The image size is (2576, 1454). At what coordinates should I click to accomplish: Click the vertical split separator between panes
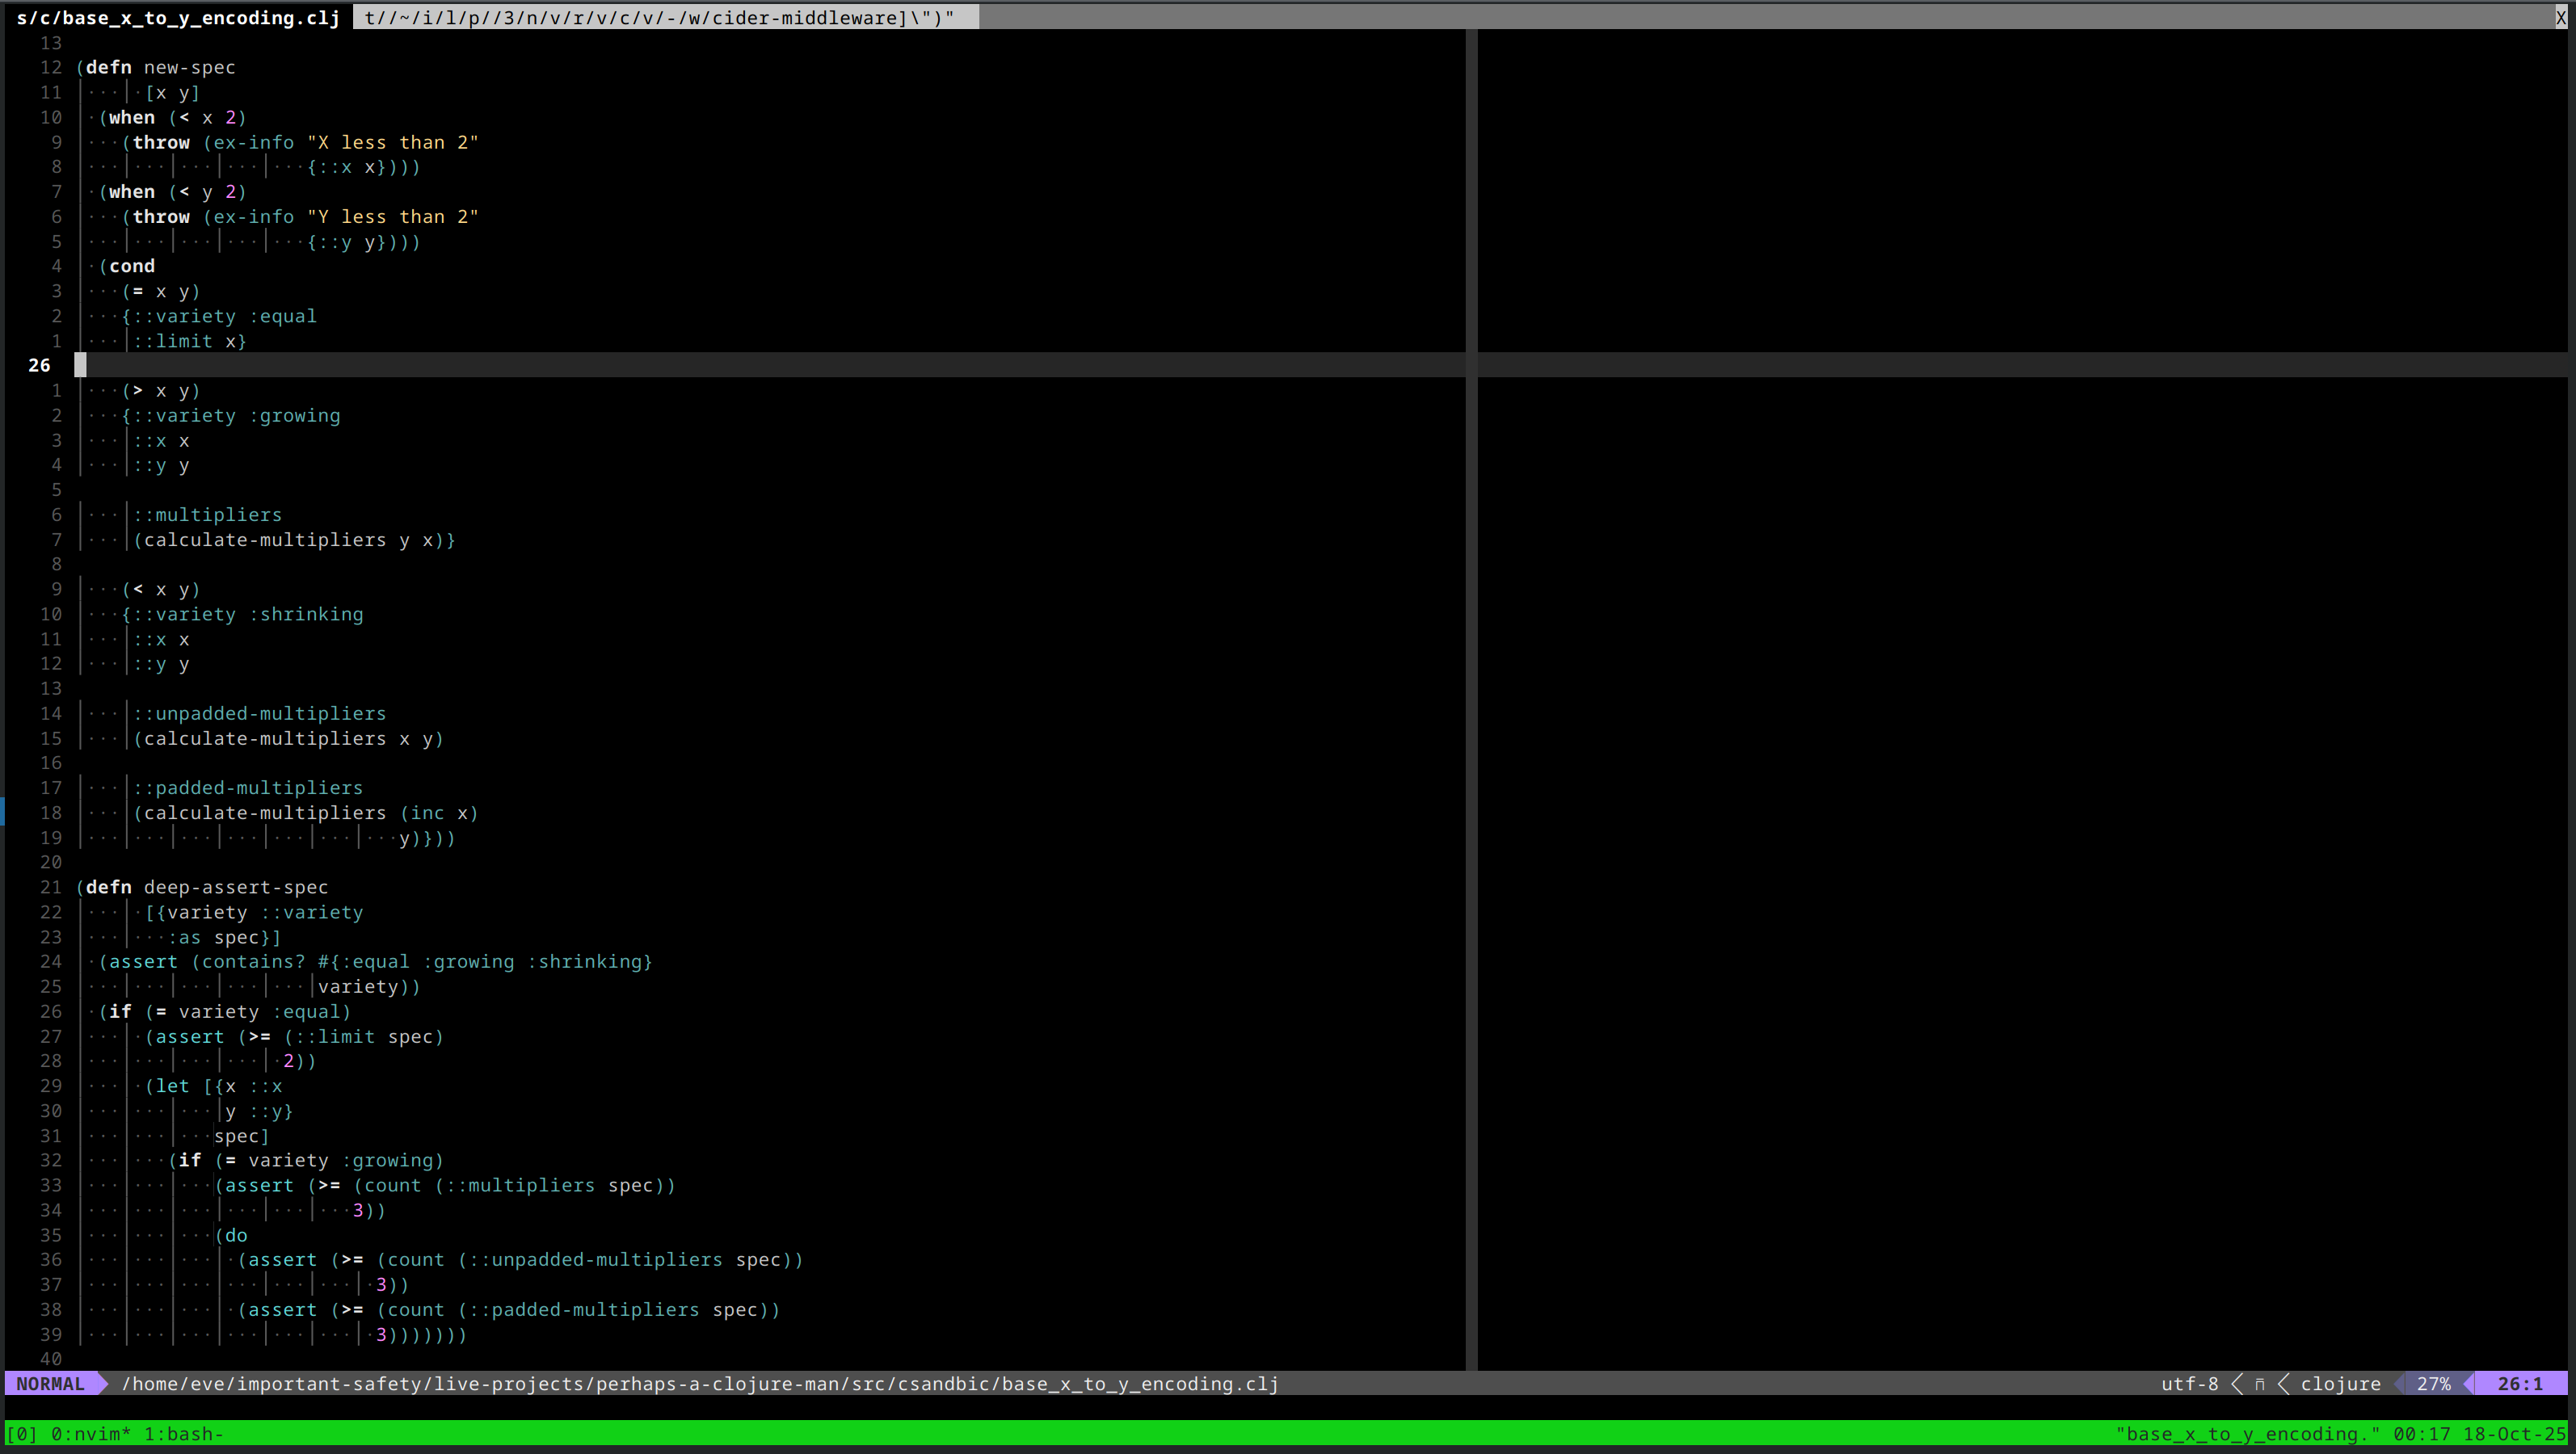point(1471,700)
